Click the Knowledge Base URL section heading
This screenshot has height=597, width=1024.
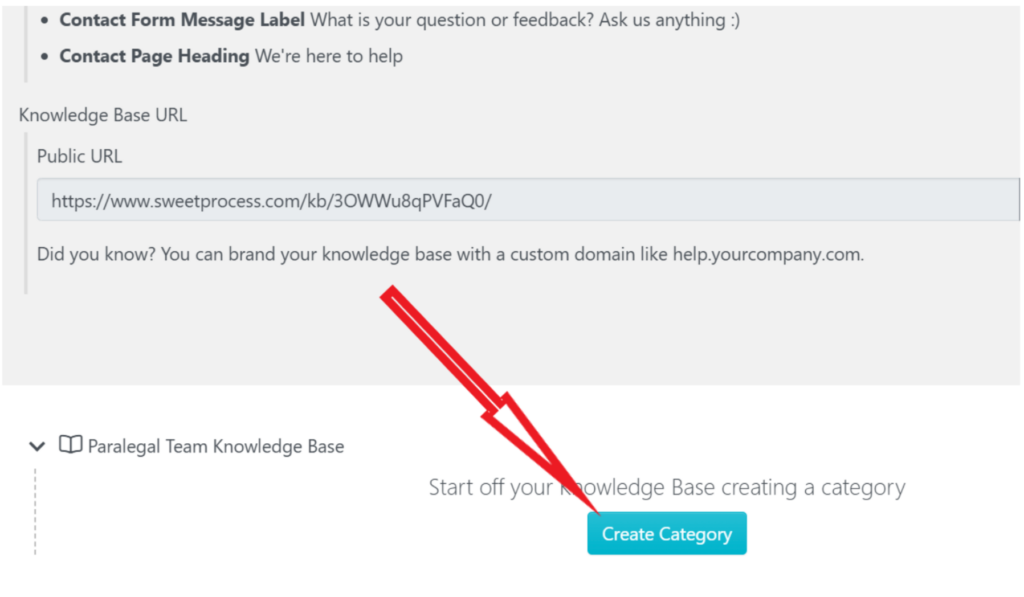[x=103, y=114]
